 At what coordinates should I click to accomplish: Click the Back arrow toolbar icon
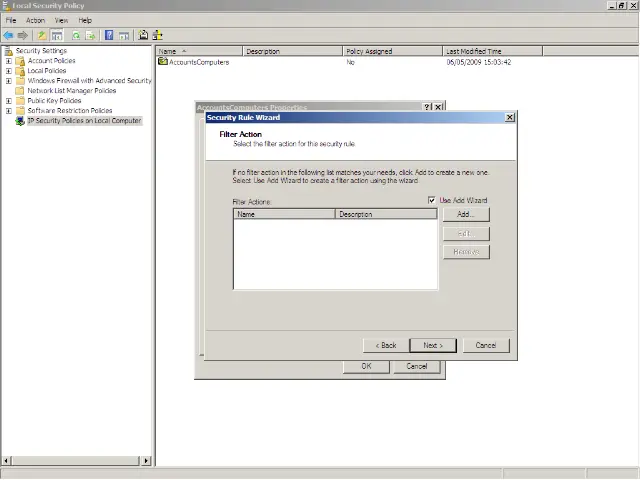(x=9, y=35)
